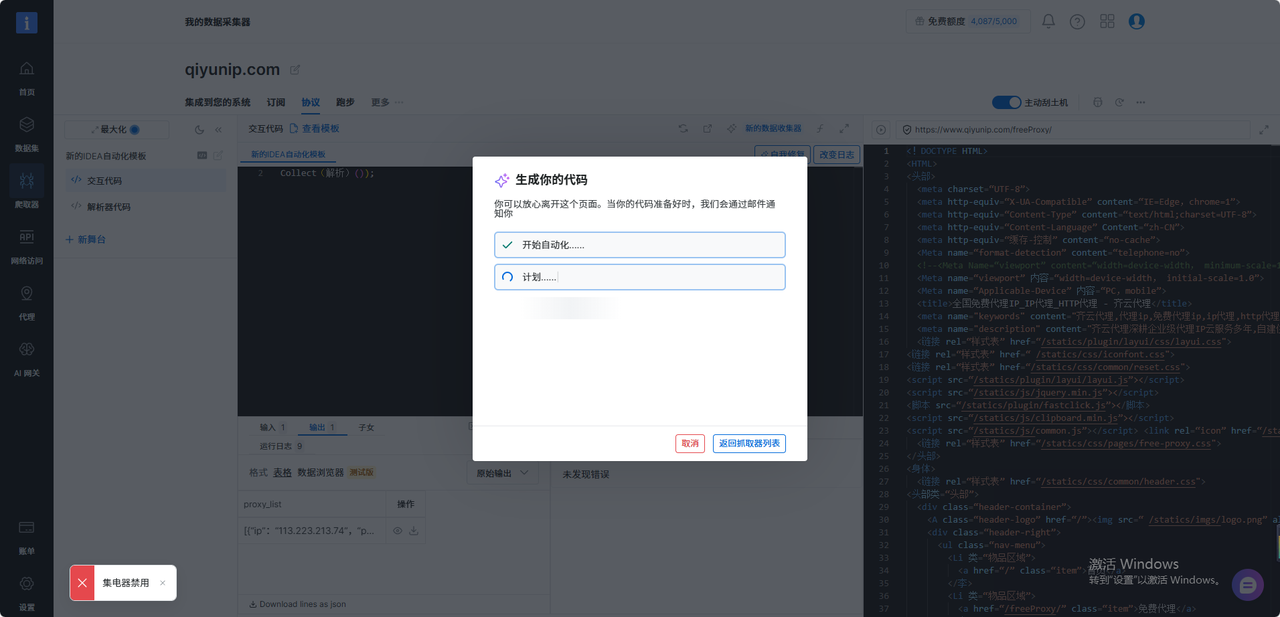Switch to the 跑步 tab
Screen dimensions: 1280x617
click(x=345, y=102)
